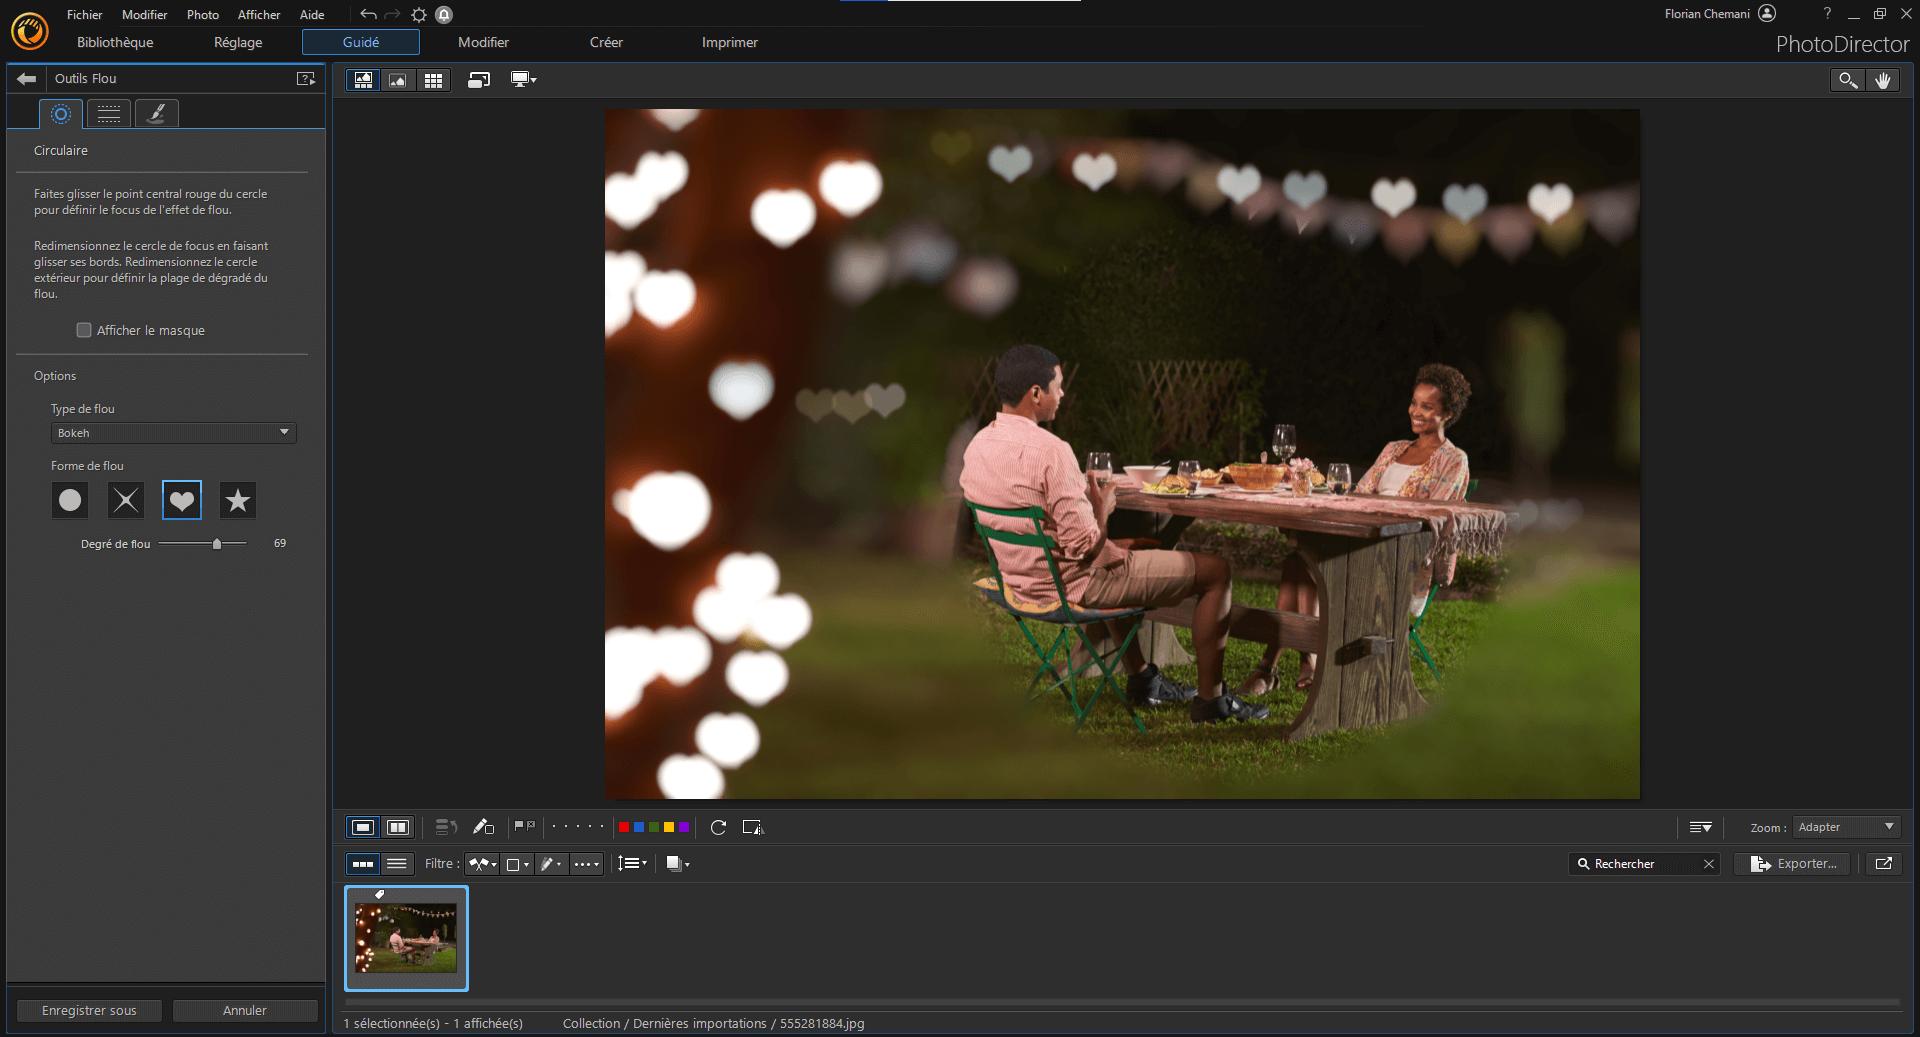This screenshot has width=1920, height=1037.
Task: Switch to grid thumbnail view
Action: click(x=434, y=80)
